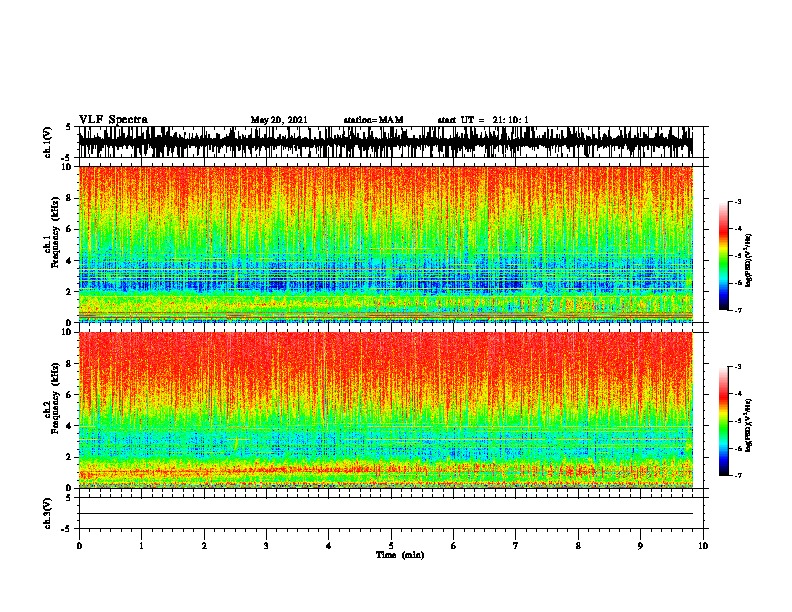The width and height of the screenshot is (792, 612).
Task: Click the "Time (min)" axis title
Action: (x=400, y=555)
